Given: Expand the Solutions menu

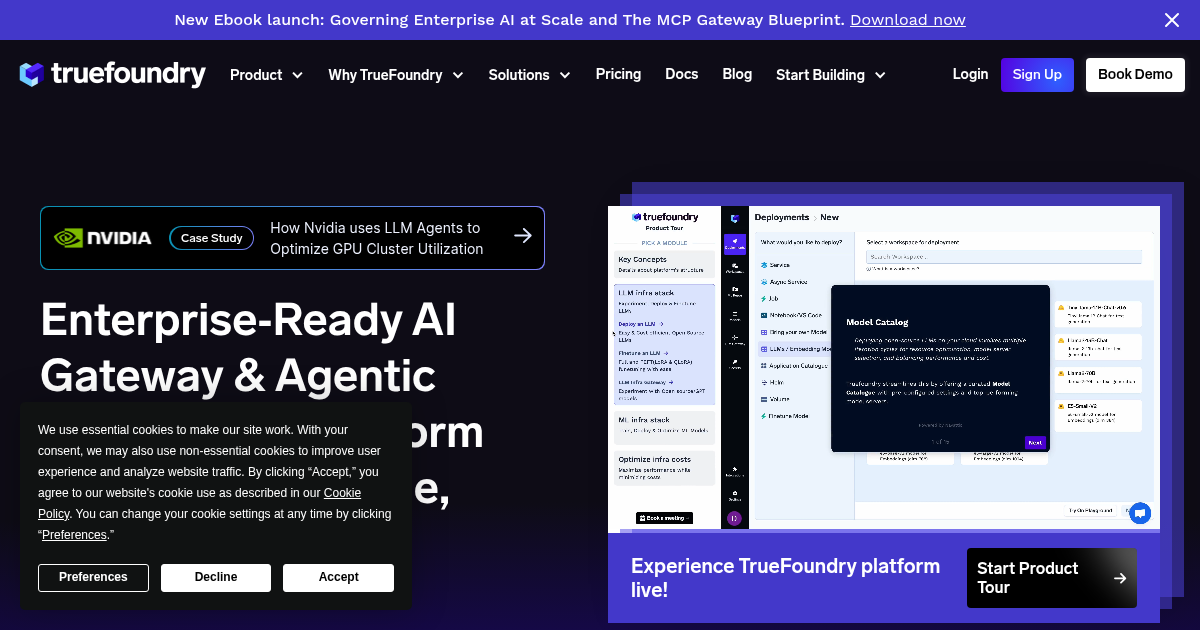Looking at the screenshot, I should pos(529,75).
